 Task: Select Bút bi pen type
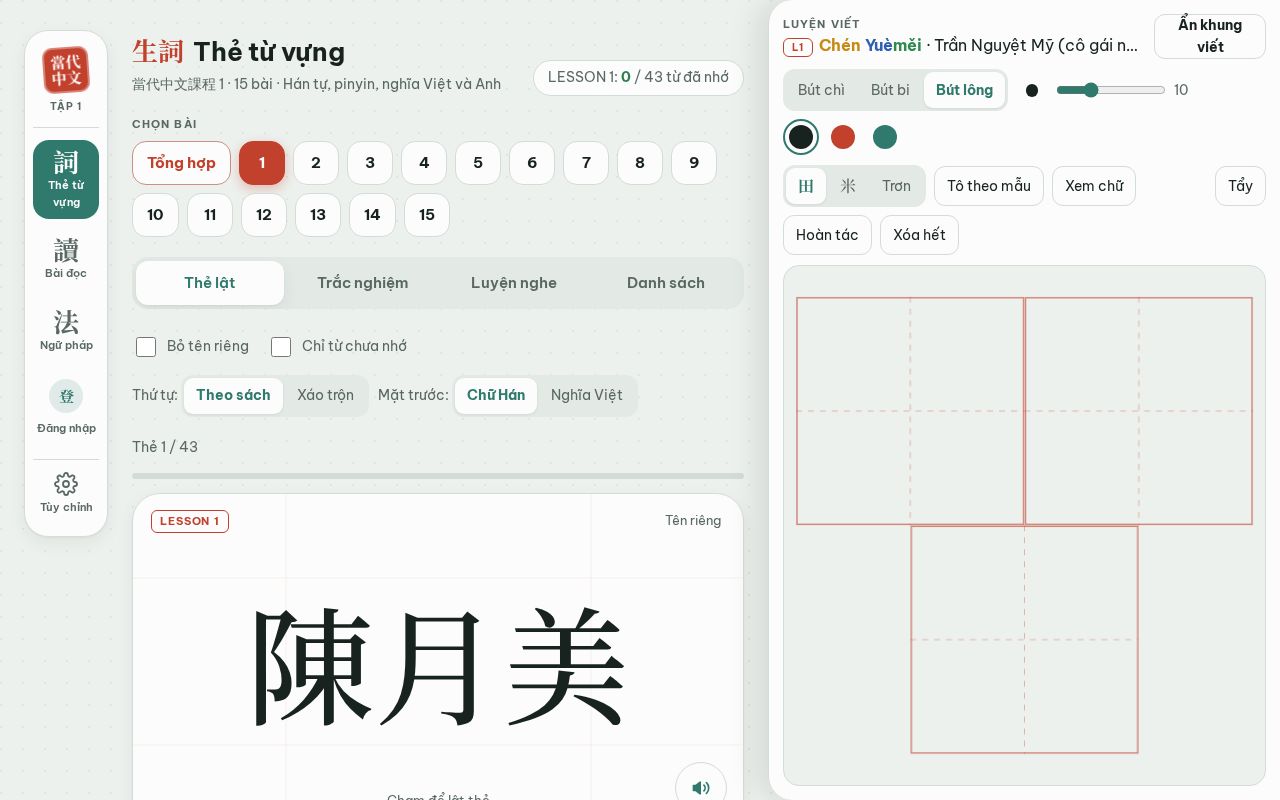coord(890,90)
